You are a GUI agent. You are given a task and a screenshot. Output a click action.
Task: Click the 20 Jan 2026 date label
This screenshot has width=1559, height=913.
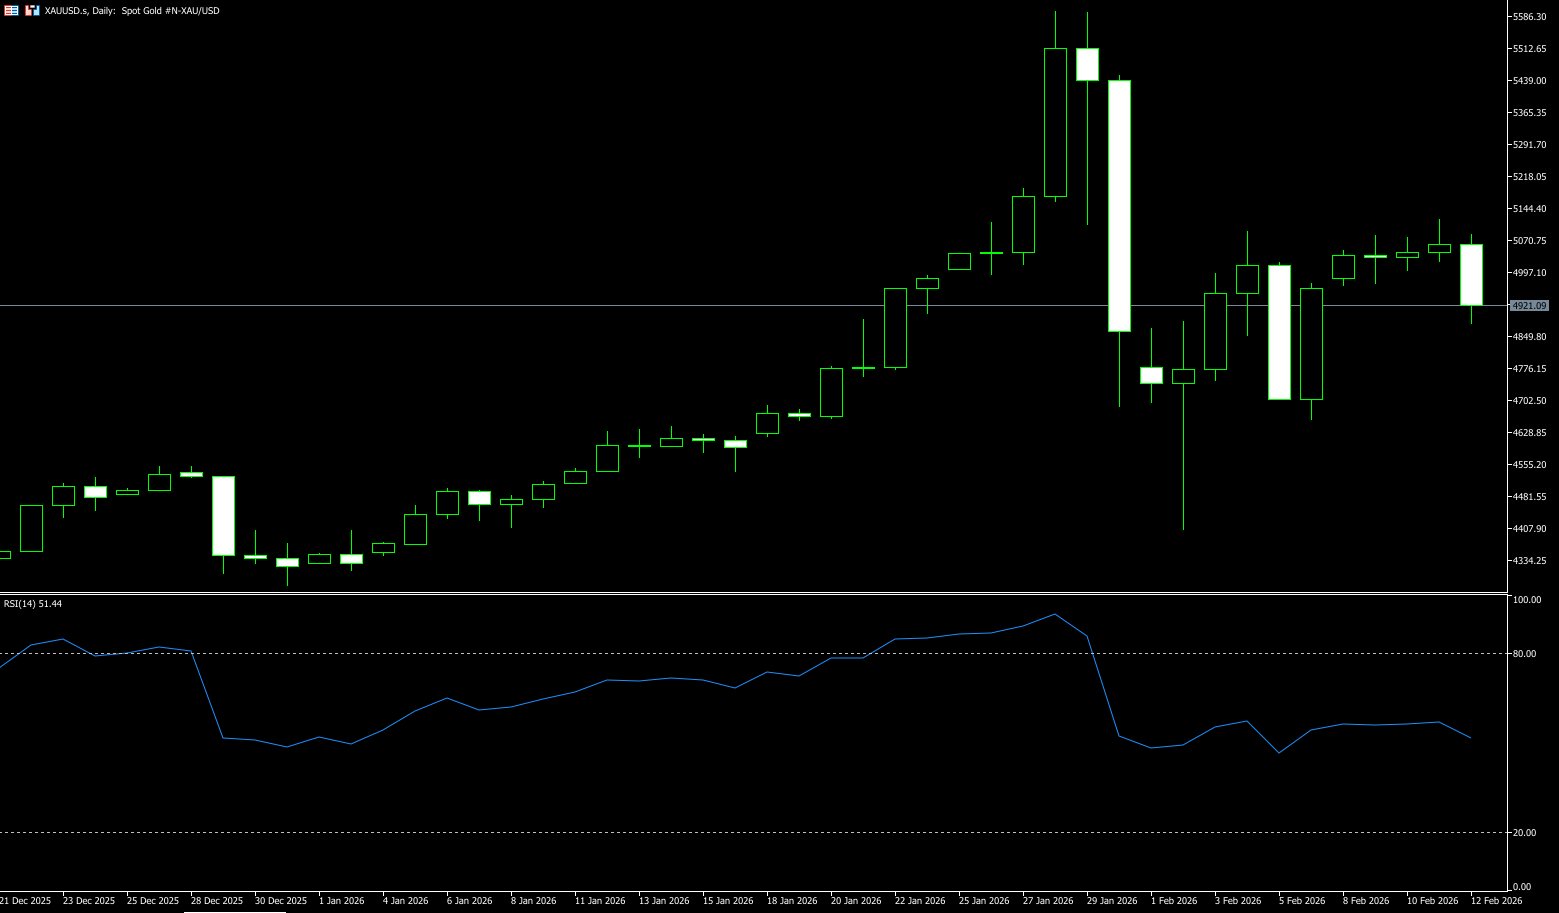pyautogui.click(x=856, y=901)
